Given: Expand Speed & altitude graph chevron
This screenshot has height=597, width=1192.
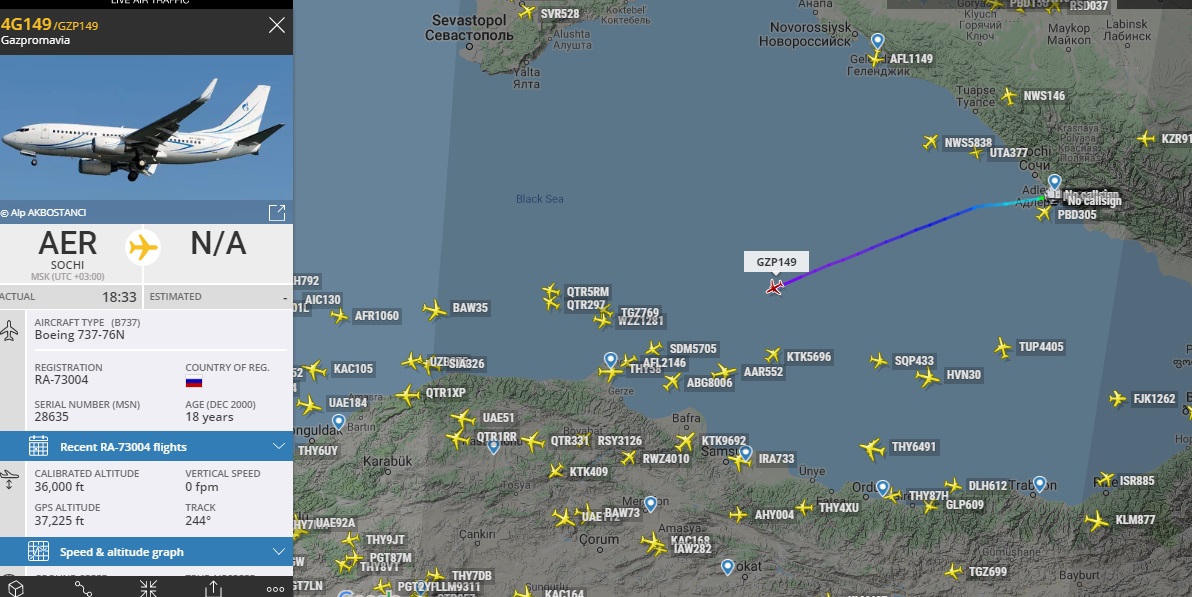Looking at the screenshot, I should coord(278,551).
